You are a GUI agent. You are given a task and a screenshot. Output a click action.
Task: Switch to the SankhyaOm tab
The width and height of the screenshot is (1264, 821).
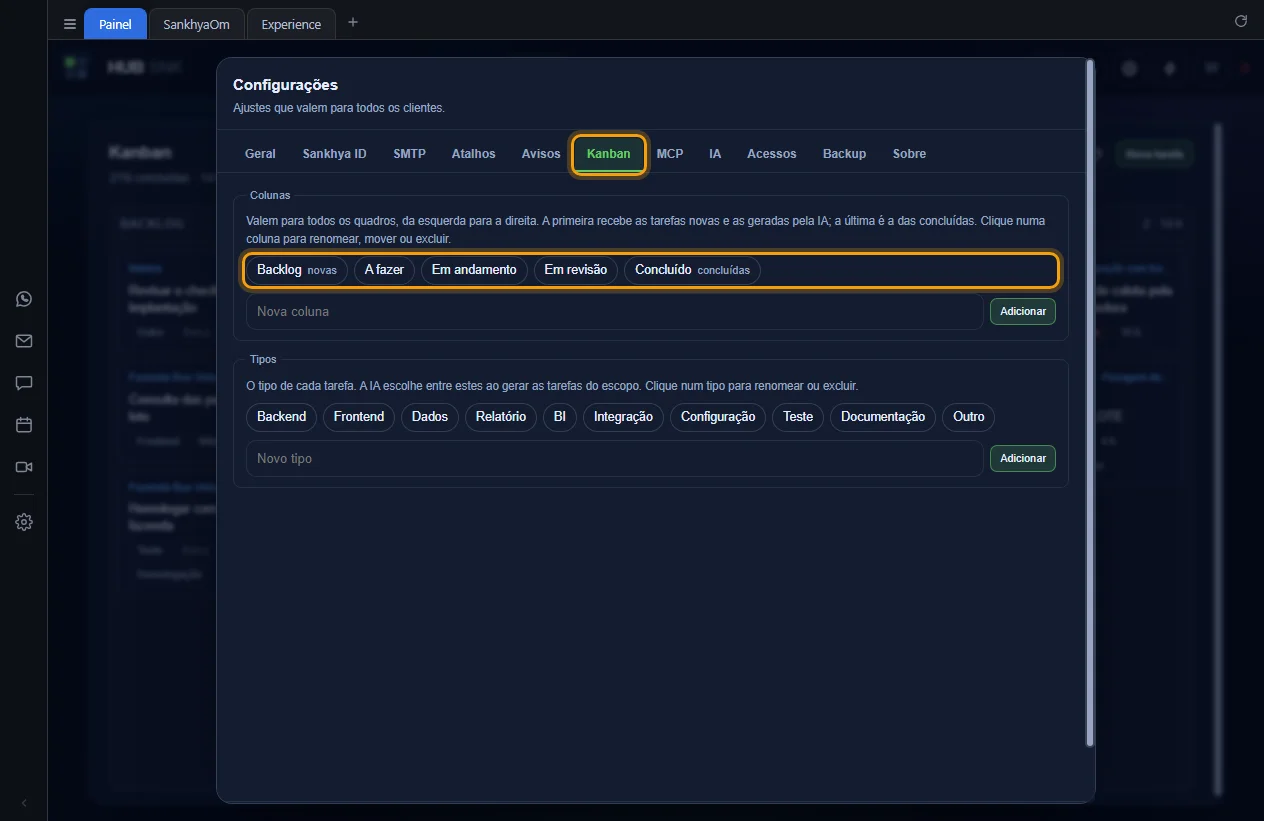[197, 24]
